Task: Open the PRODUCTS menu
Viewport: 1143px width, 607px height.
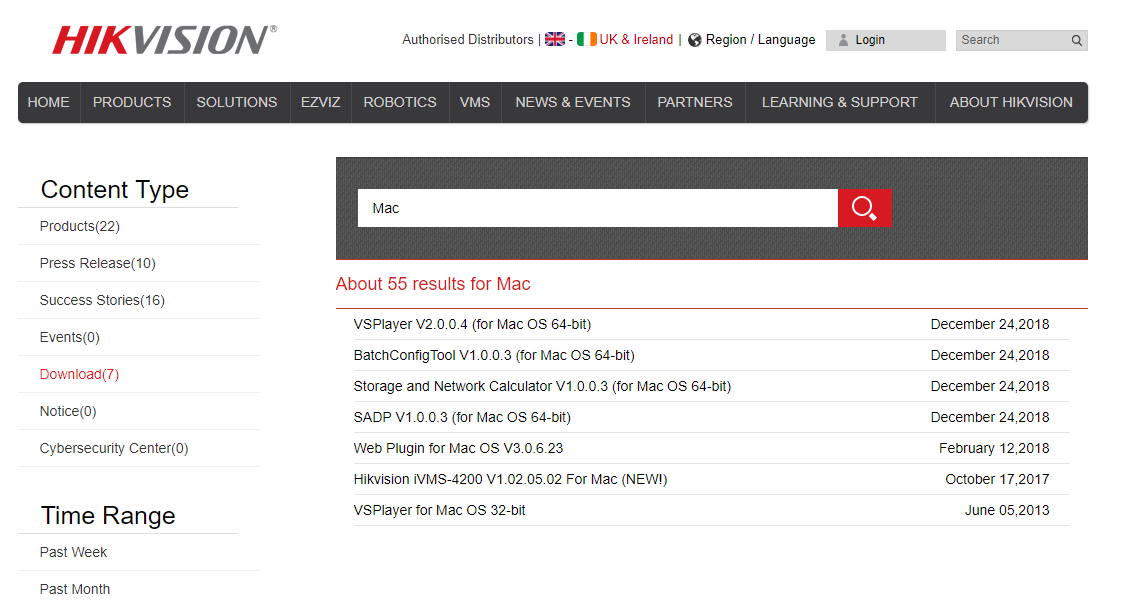Action: pos(132,102)
